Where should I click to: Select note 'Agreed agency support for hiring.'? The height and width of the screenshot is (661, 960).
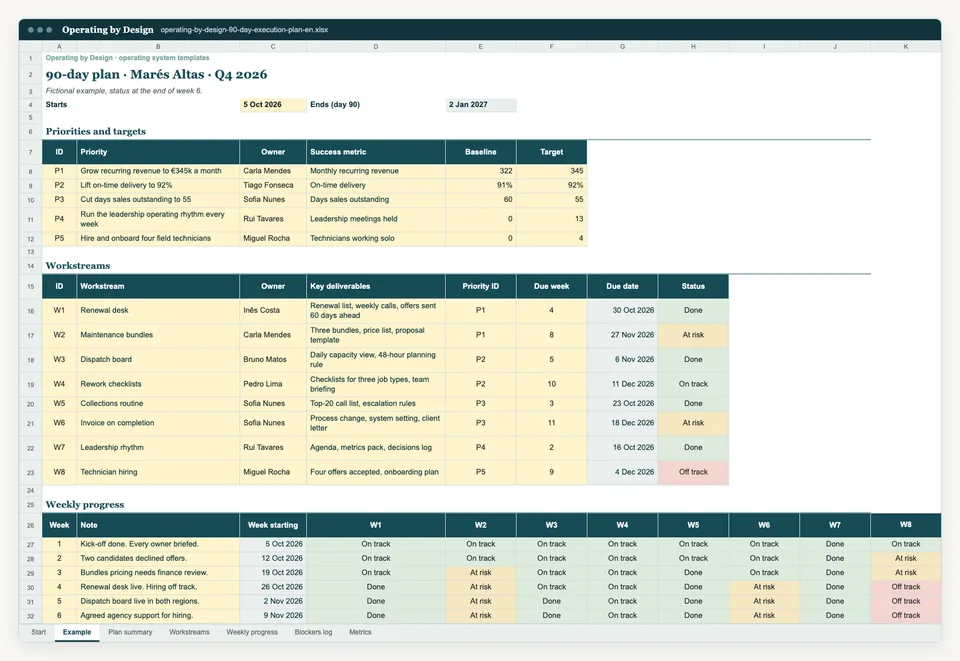[158, 616]
